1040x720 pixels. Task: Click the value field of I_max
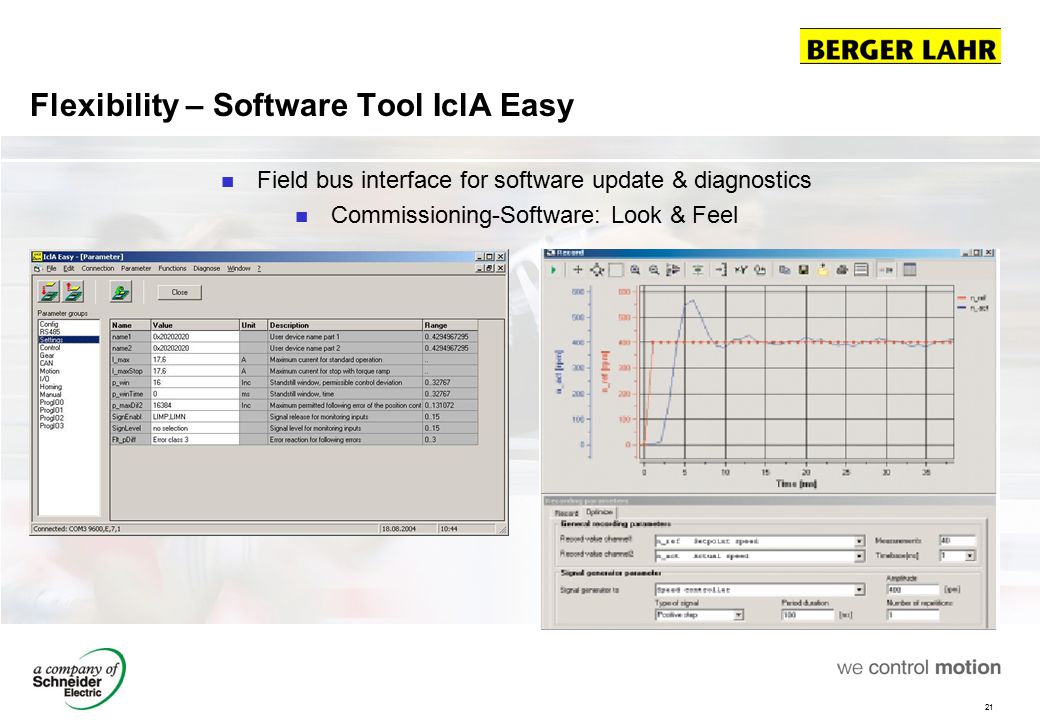(195, 359)
